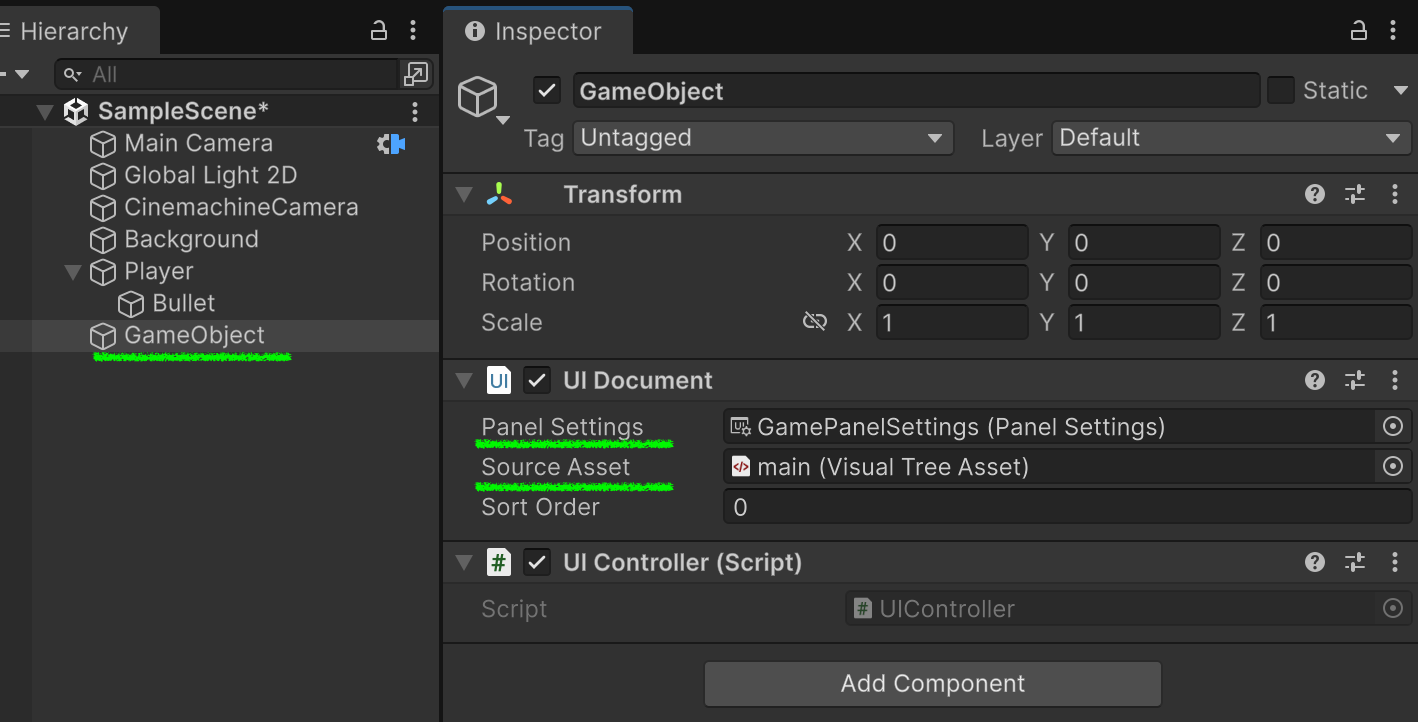Open object picker for Panel Settings
The image size is (1418, 722).
coord(1392,427)
